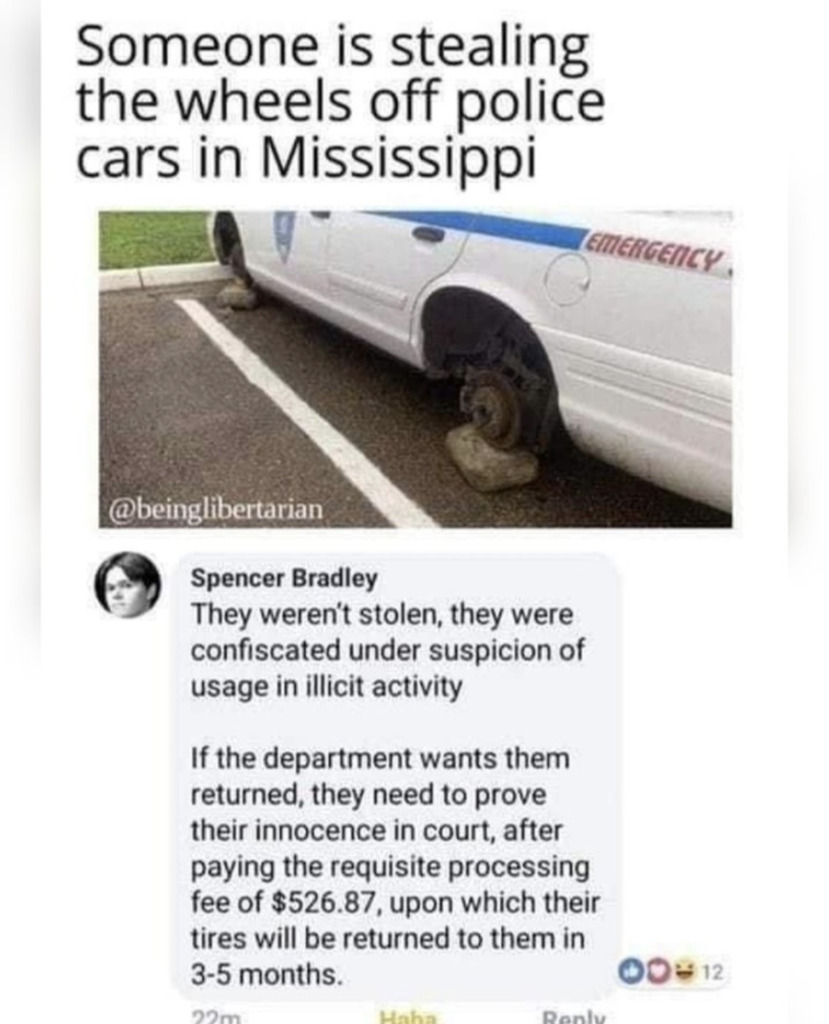Click the Spencer Bradley name link
Image resolution: width=829 pixels, height=1024 pixels.
coord(284,579)
